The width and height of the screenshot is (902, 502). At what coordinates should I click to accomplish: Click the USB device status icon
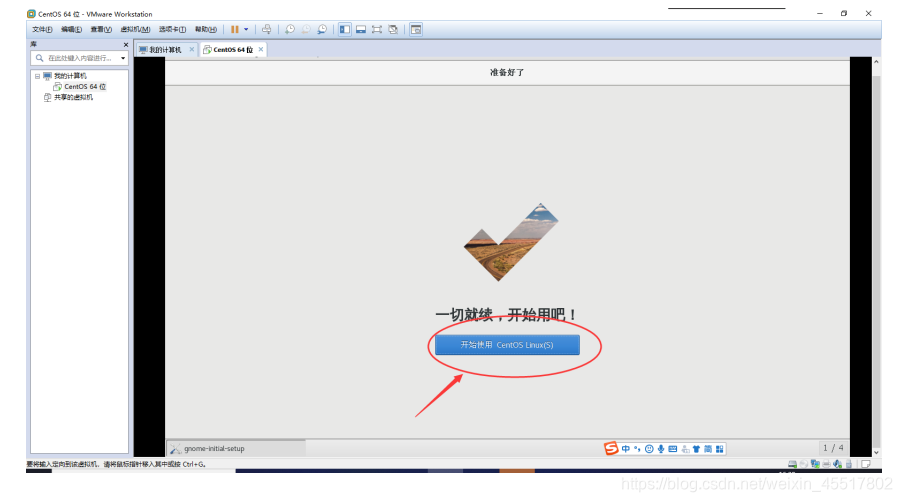[849, 464]
